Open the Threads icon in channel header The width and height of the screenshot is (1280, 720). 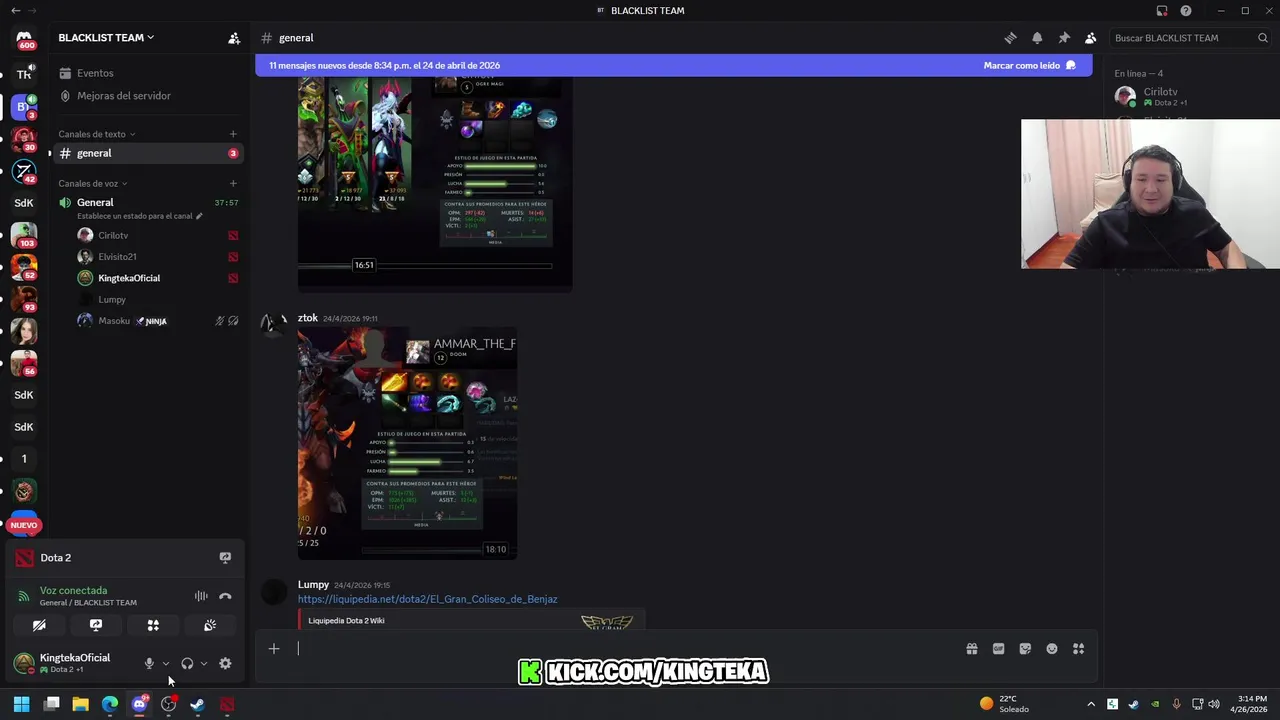coord(1010,38)
